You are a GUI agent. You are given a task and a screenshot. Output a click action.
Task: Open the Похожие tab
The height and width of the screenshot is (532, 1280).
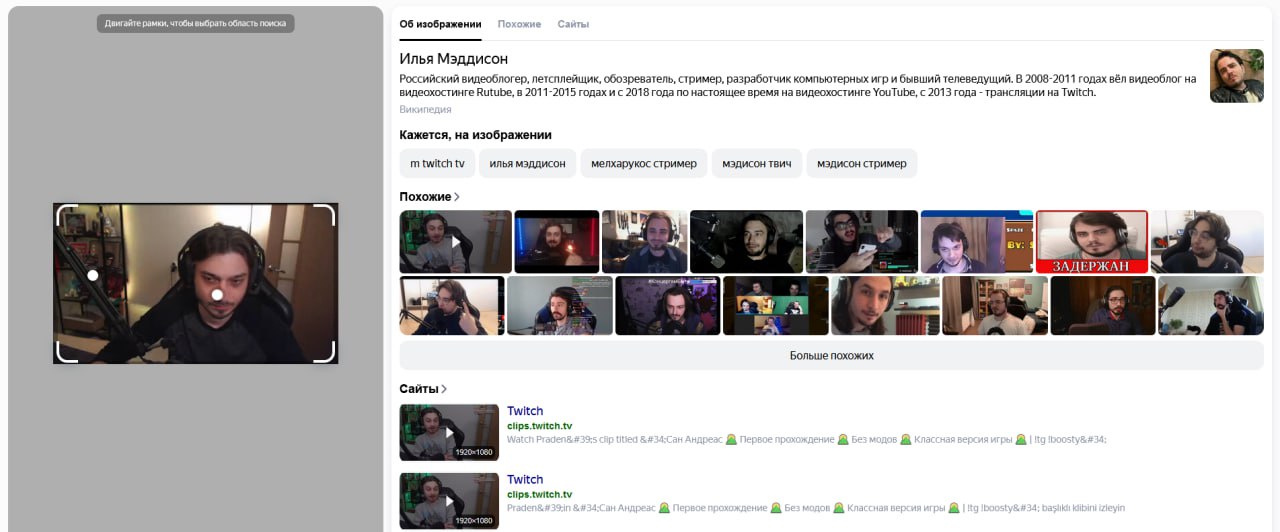[x=519, y=24]
